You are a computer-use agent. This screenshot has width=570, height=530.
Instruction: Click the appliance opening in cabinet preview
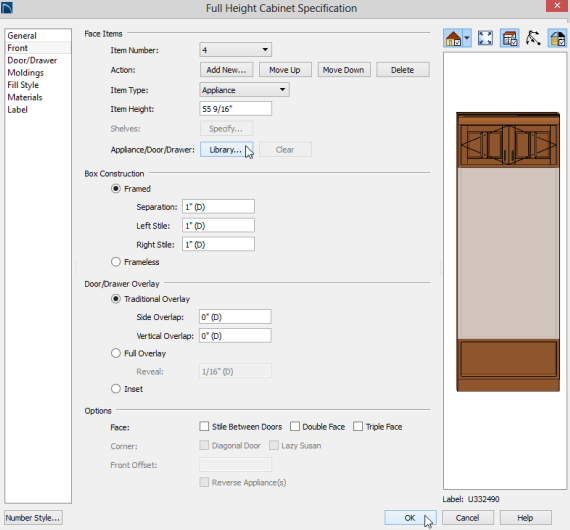[x=508, y=253]
